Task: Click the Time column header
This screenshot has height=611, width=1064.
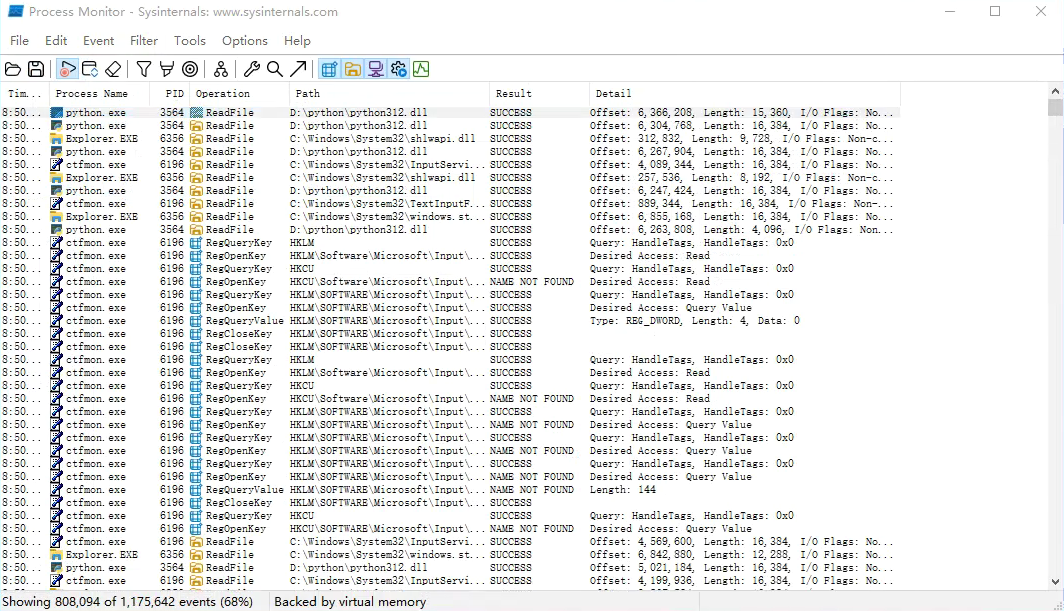Action: [x=24, y=94]
